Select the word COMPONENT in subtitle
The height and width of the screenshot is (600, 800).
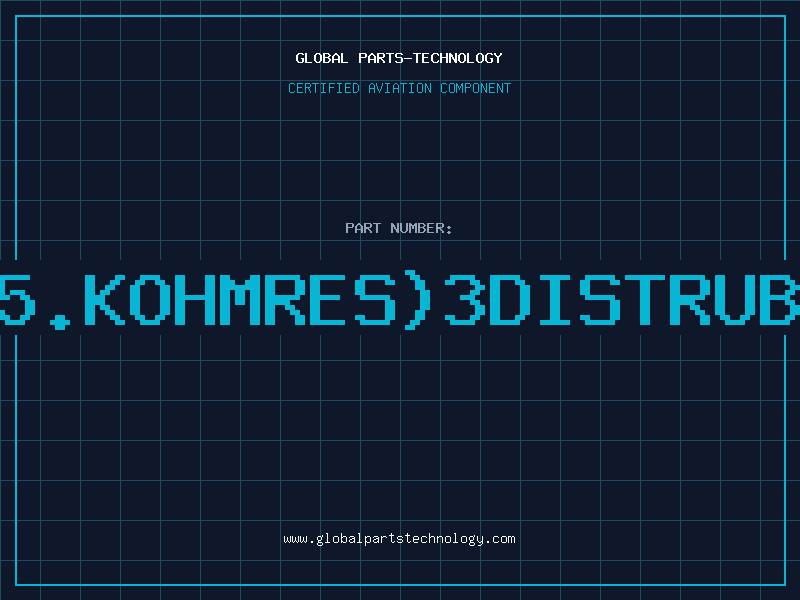point(476,88)
